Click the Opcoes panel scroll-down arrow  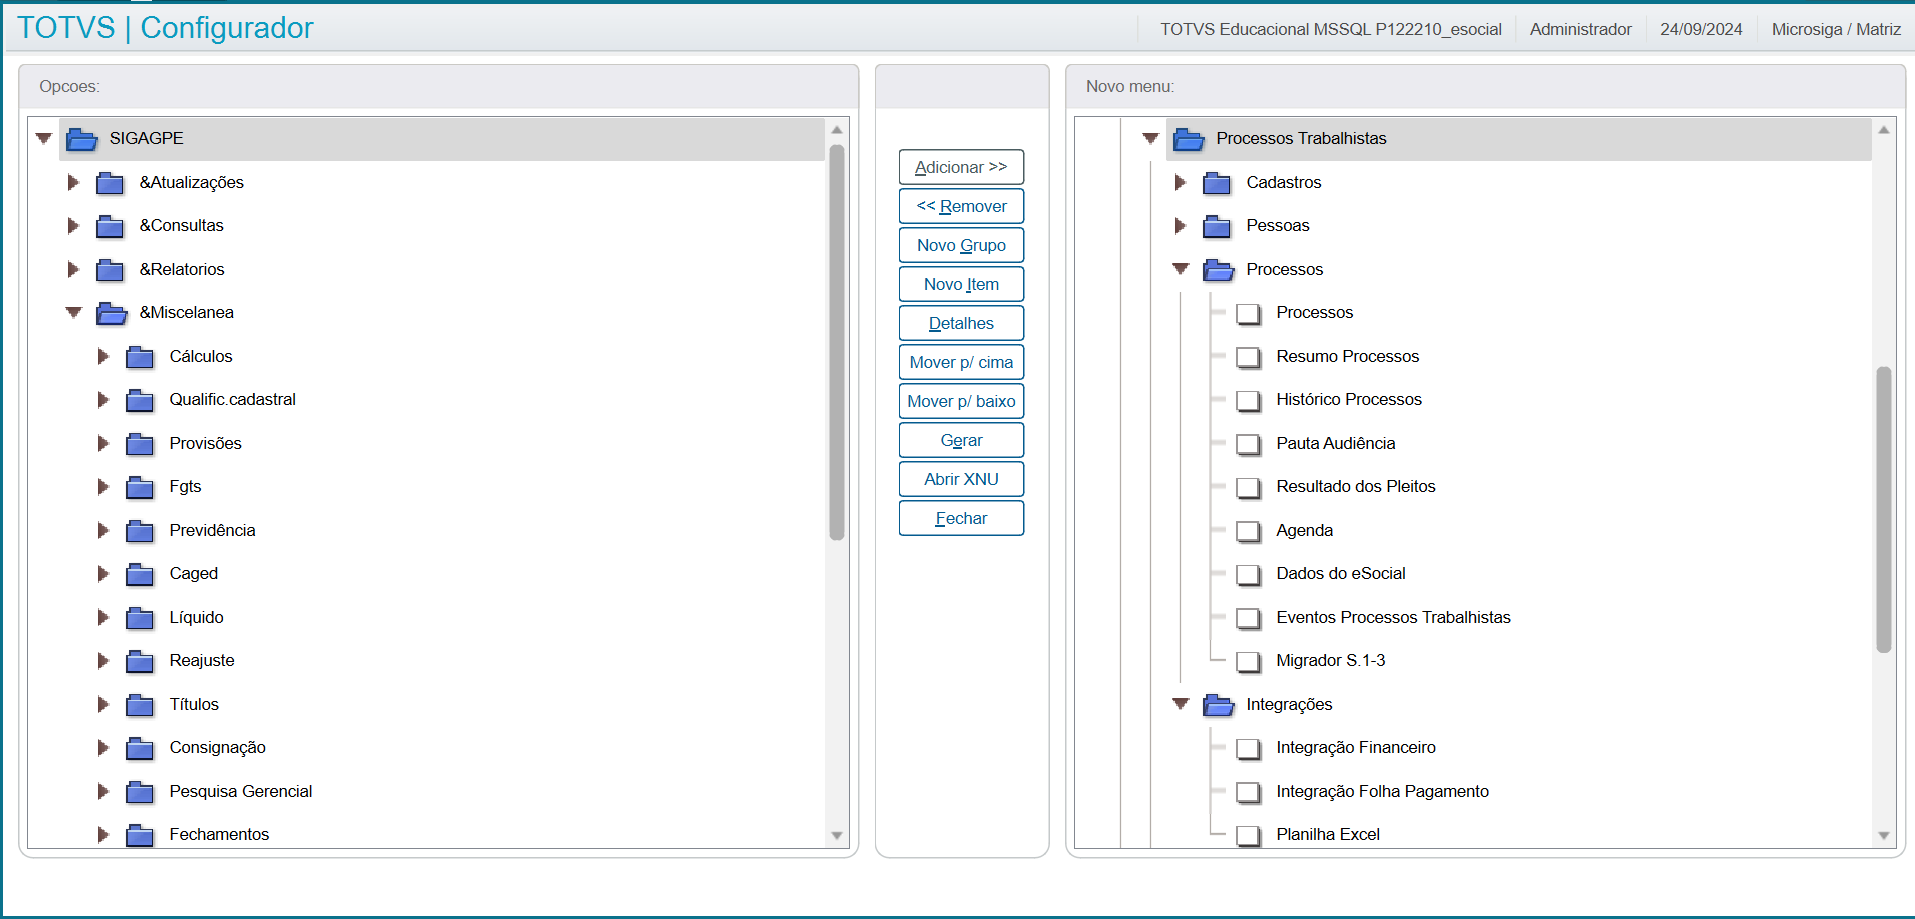pos(837,836)
